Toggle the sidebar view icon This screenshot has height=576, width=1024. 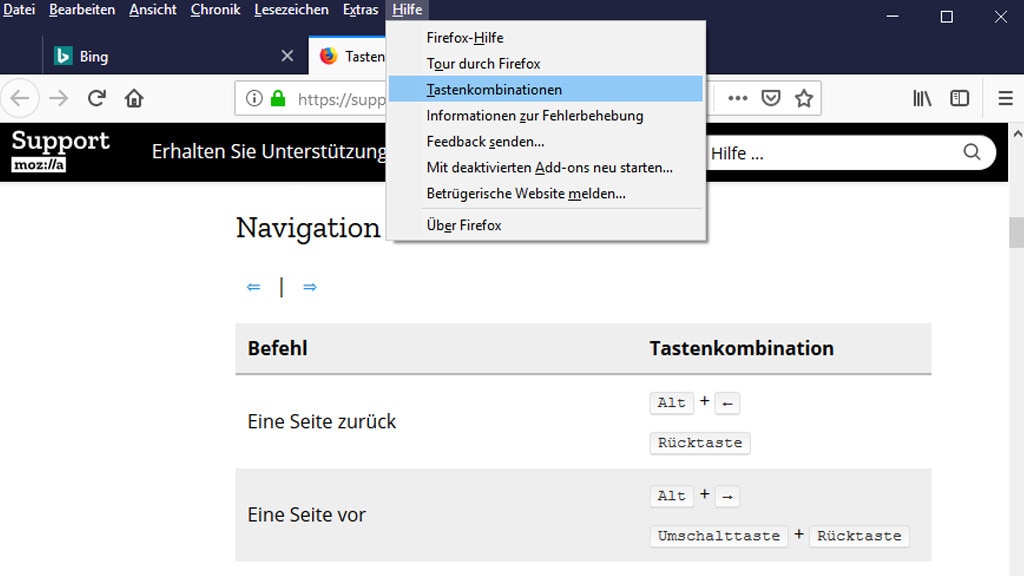pyautogui.click(x=959, y=99)
